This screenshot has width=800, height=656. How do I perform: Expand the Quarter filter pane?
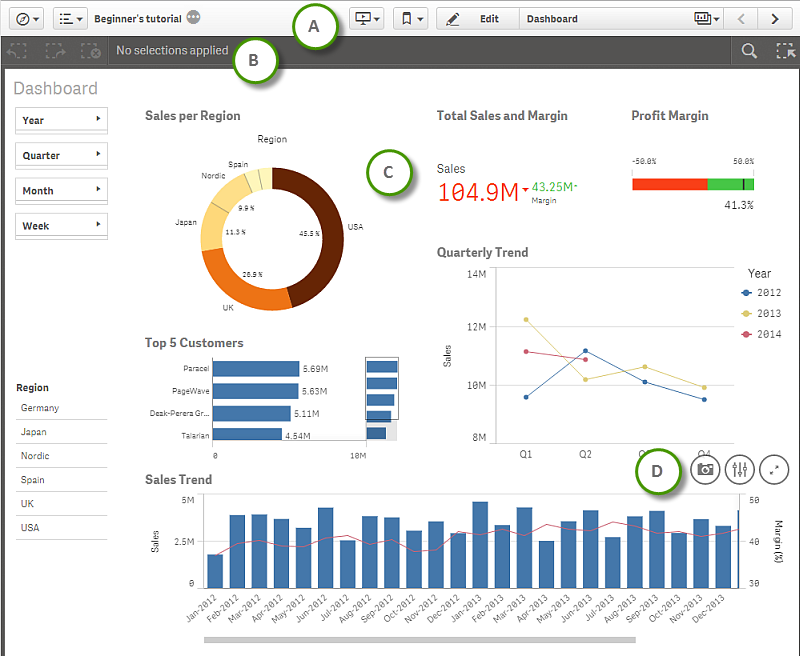(x=61, y=155)
